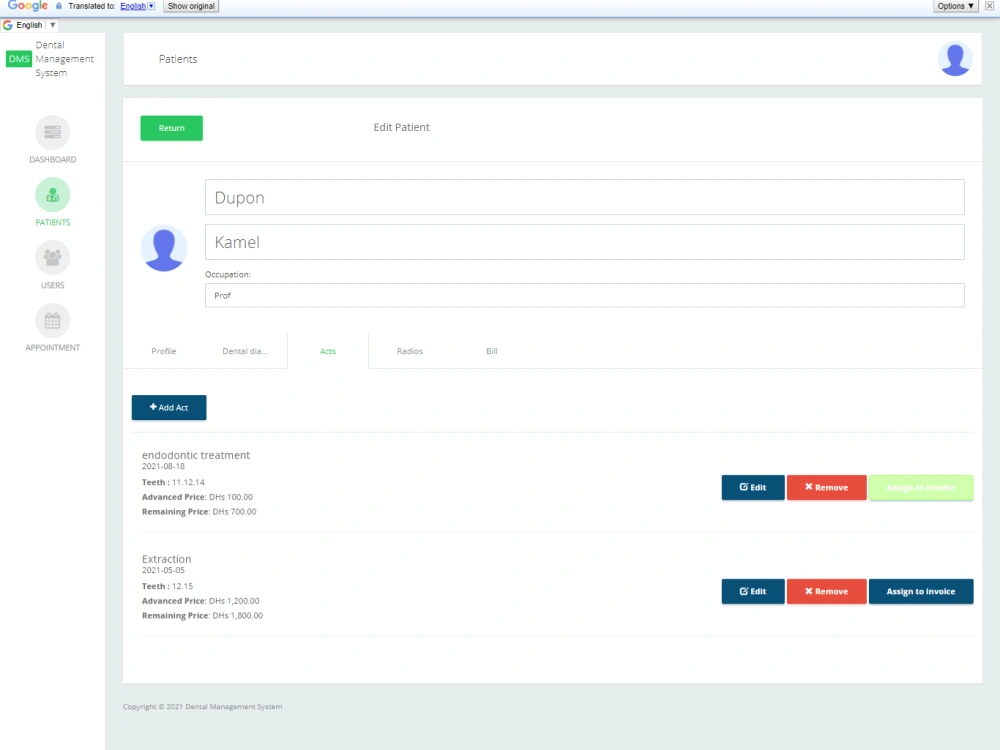Click the Patients page heading
This screenshot has height=750, width=1000.
click(x=178, y=59)
